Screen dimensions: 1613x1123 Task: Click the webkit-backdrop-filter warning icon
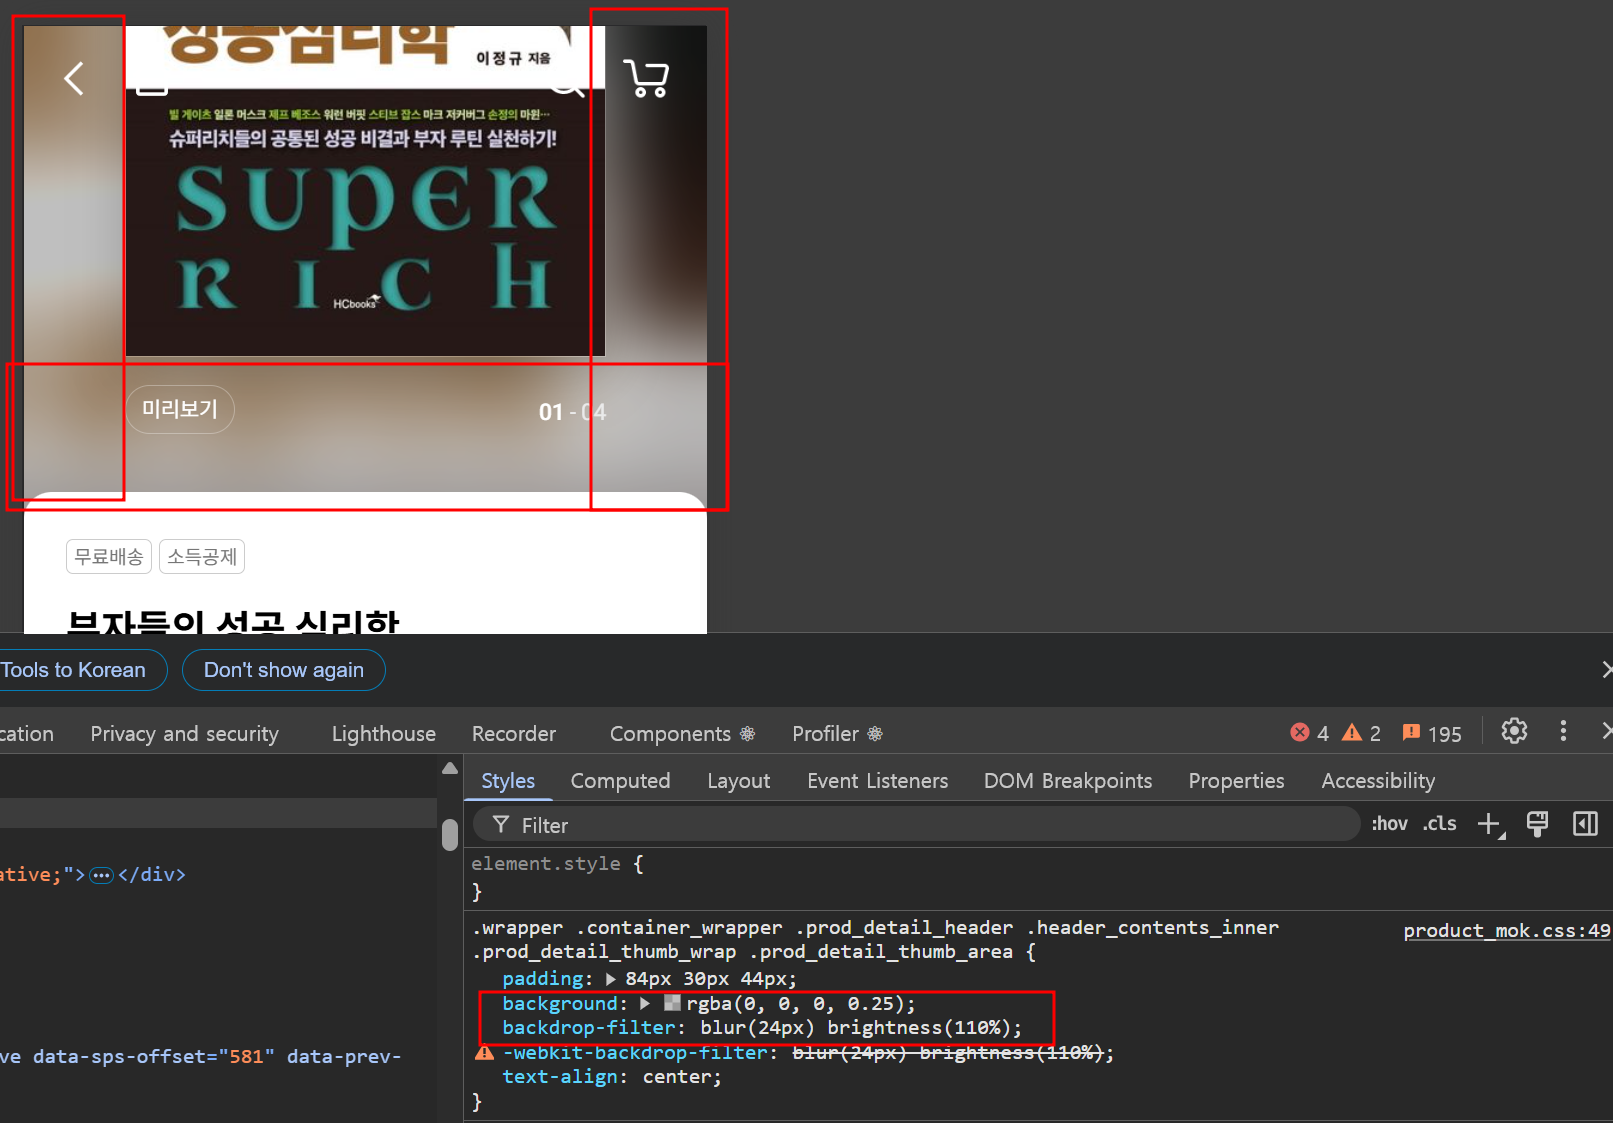[485, 1052]
